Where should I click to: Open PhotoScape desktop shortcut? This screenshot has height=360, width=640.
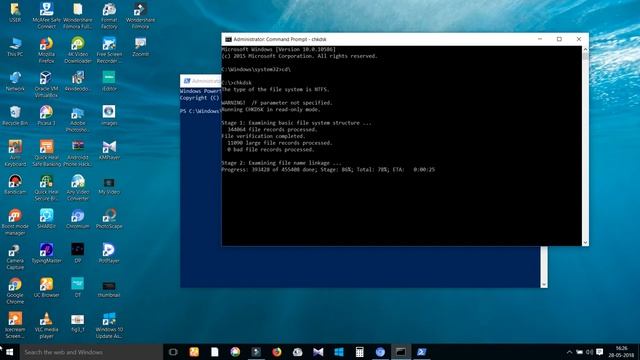(x=109, y=218)
